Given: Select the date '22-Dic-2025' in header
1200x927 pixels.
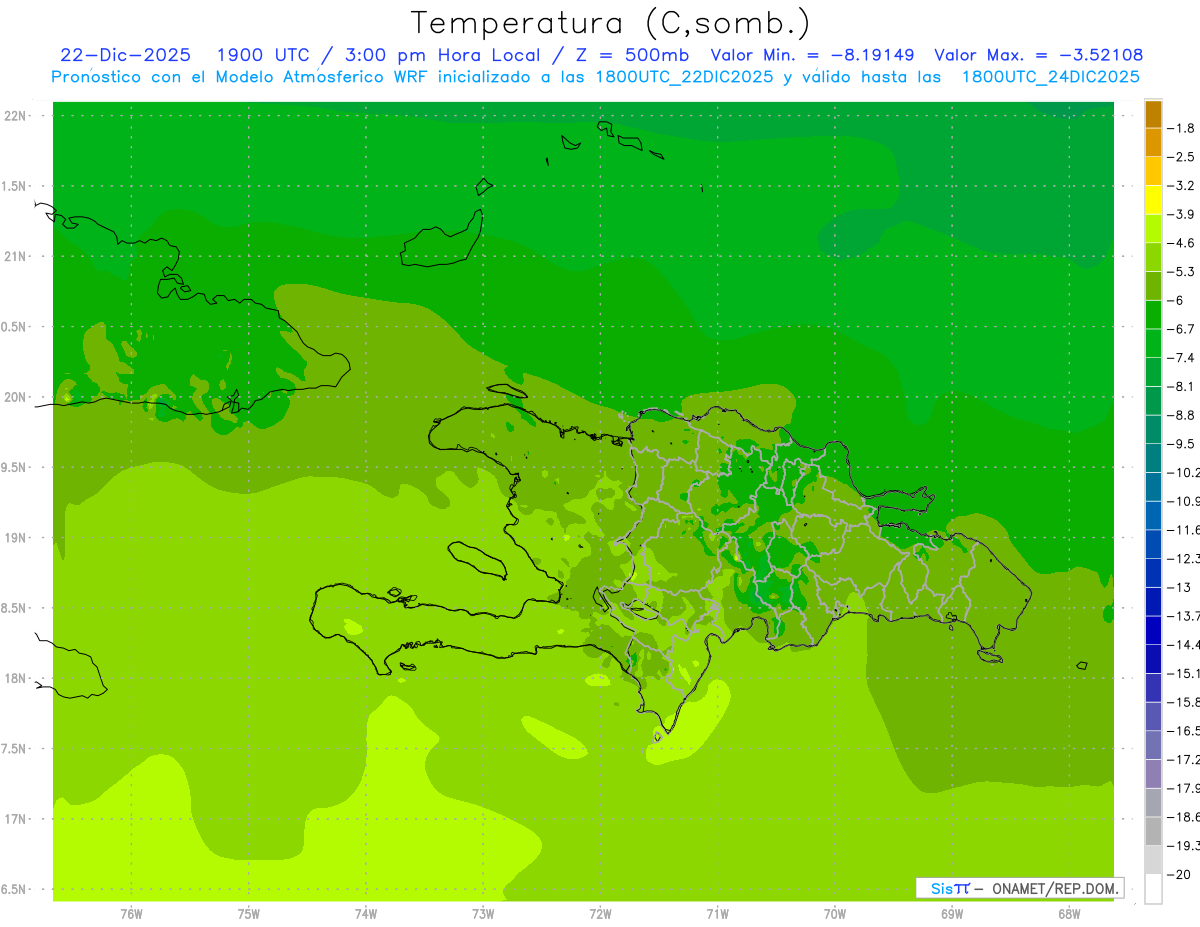Looking at the screenshot, I should [125, 55].
